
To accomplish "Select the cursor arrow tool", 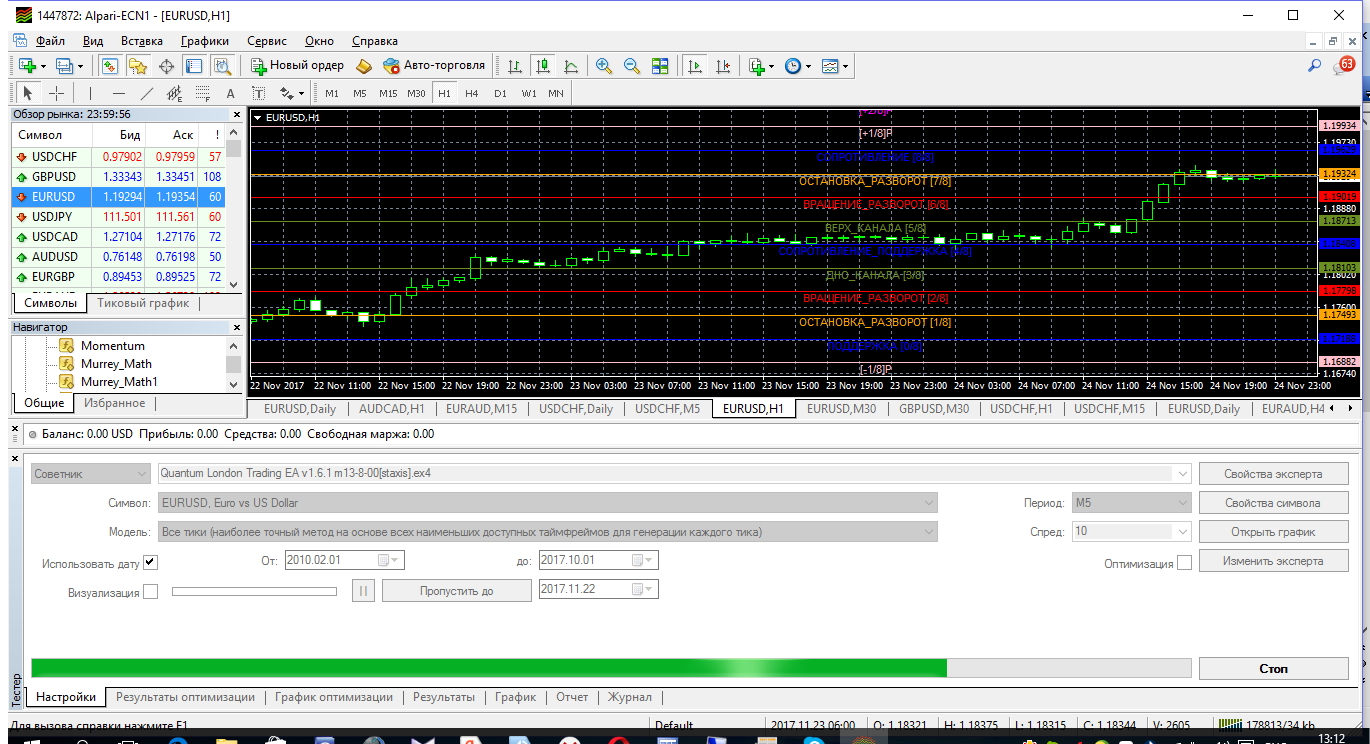I will pos(28,93).
